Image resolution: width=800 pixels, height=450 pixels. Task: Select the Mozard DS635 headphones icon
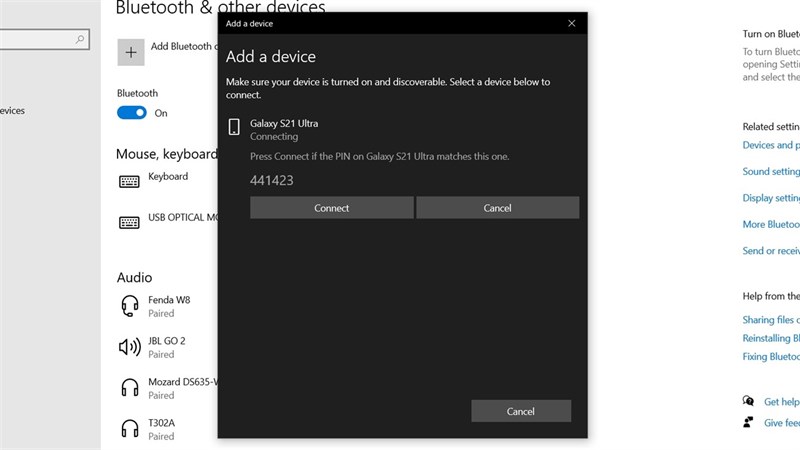[130, 388]
